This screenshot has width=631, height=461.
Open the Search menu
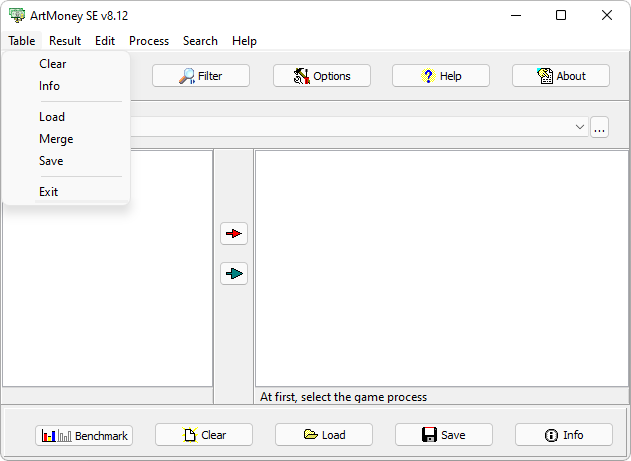200,41
